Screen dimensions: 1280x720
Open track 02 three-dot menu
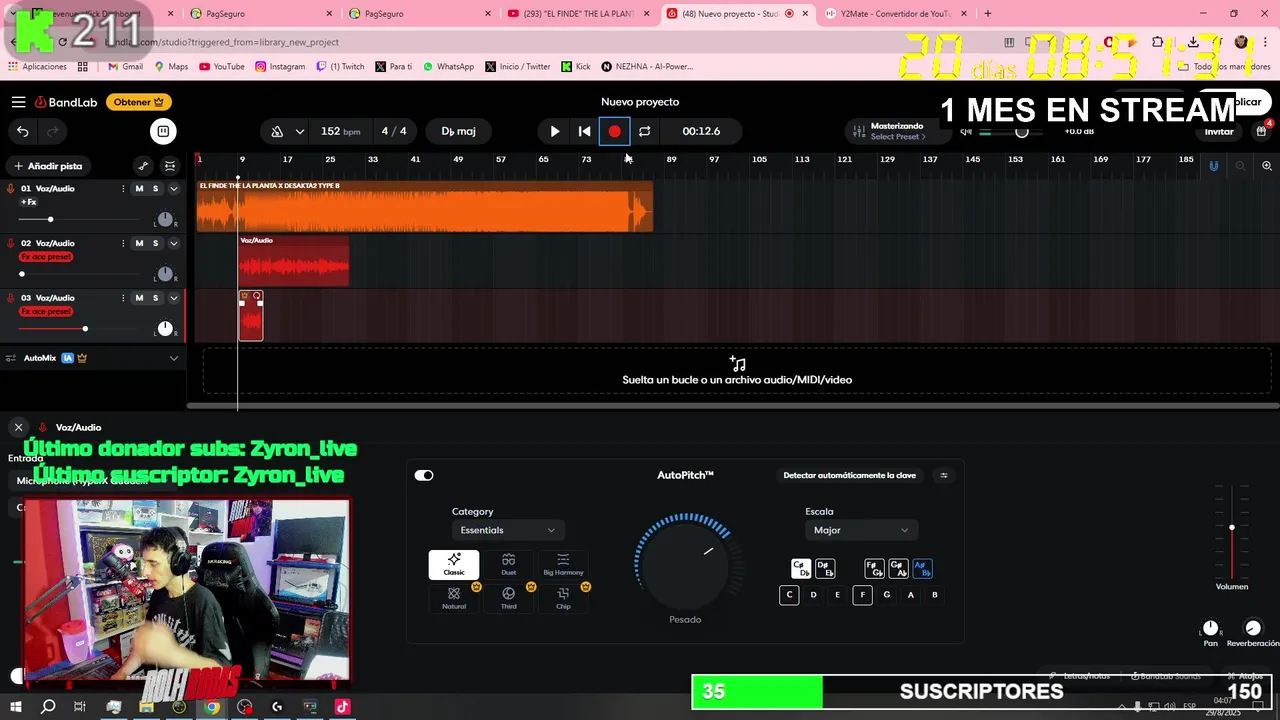tap(123, 243)
